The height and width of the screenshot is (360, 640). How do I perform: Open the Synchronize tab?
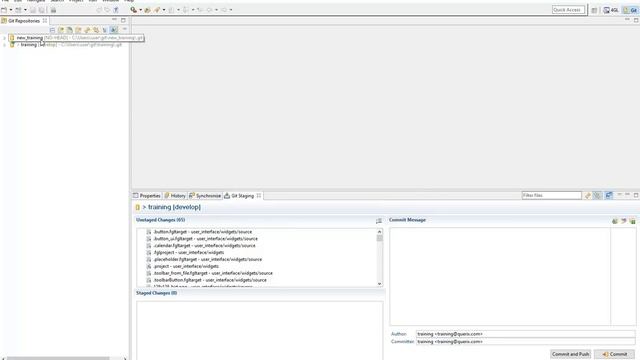205,196
